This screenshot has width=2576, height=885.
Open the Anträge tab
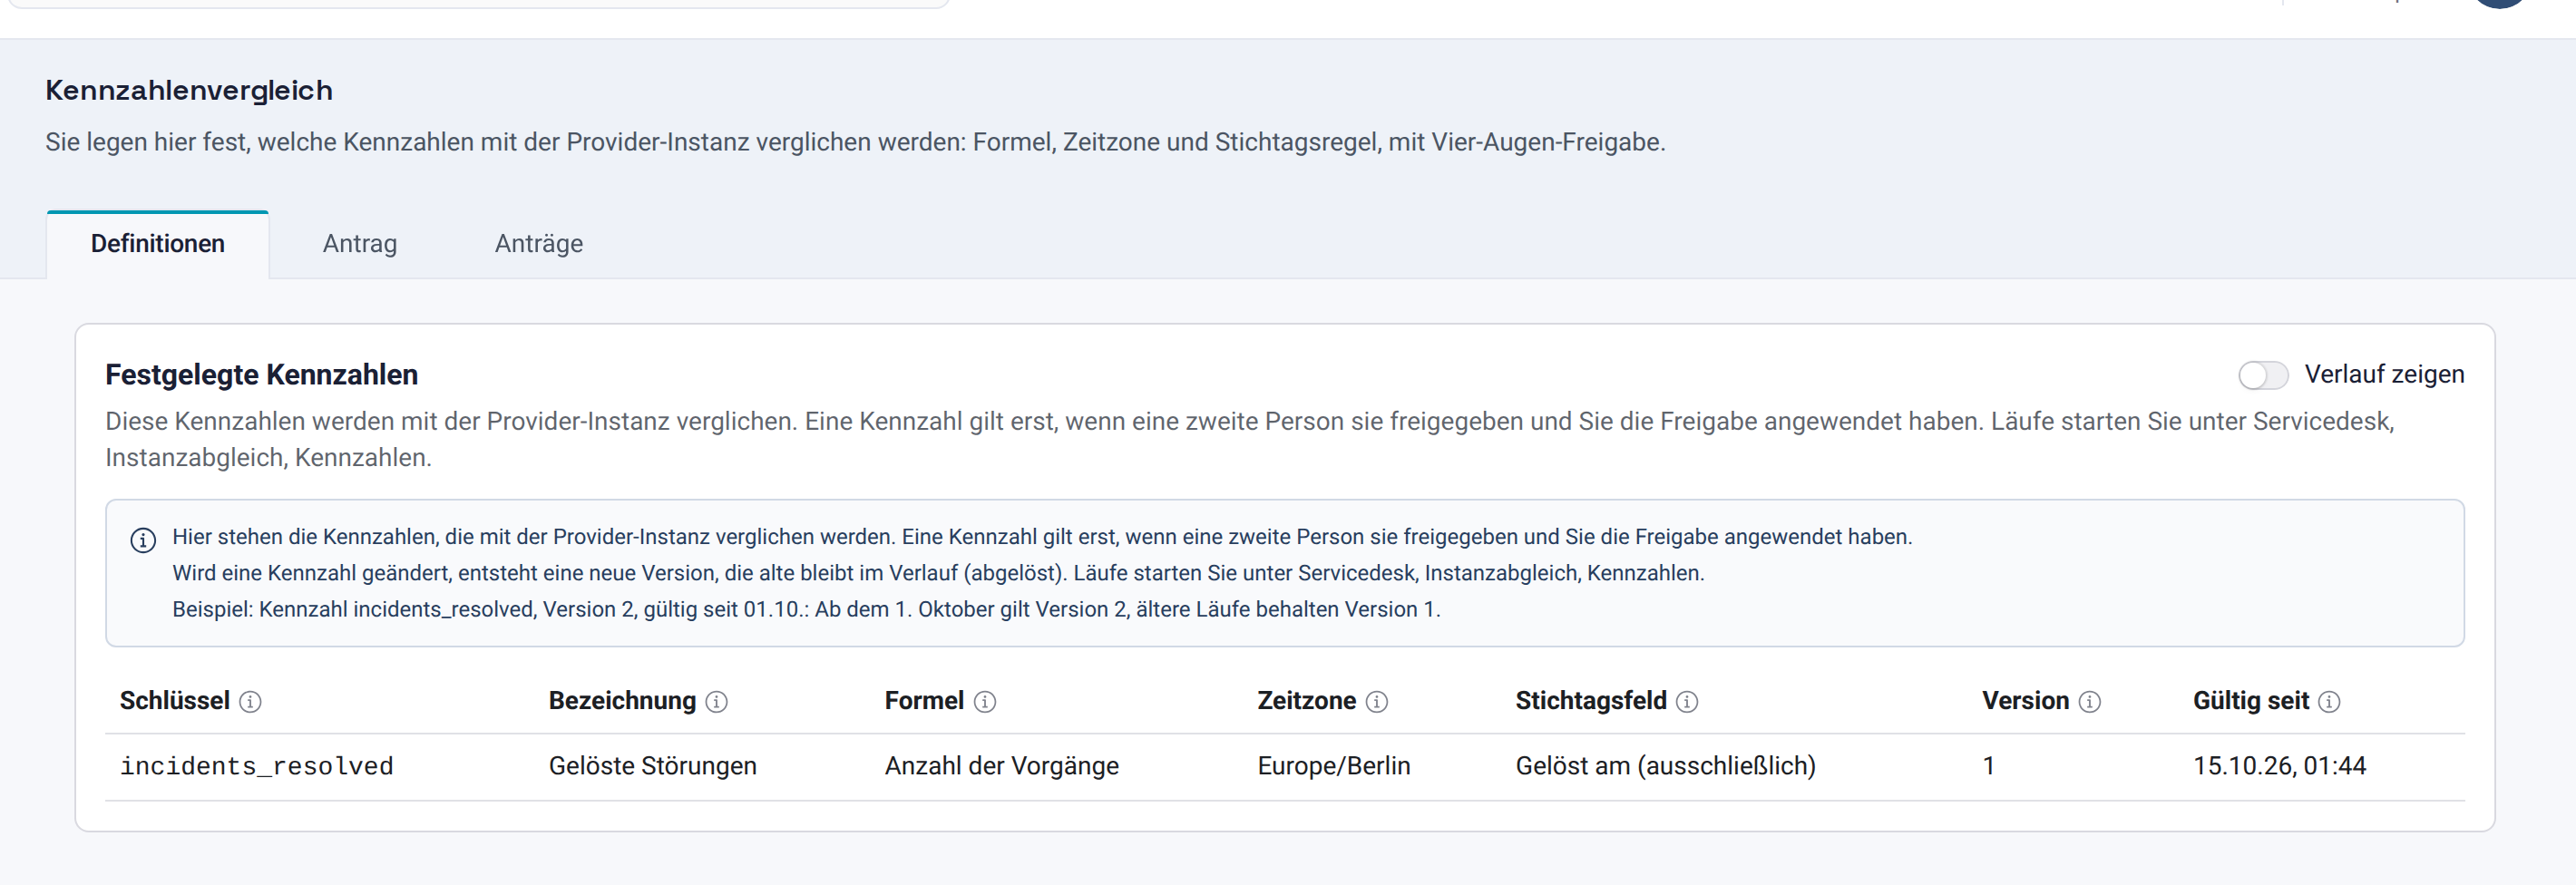click(x=539, y=244)
